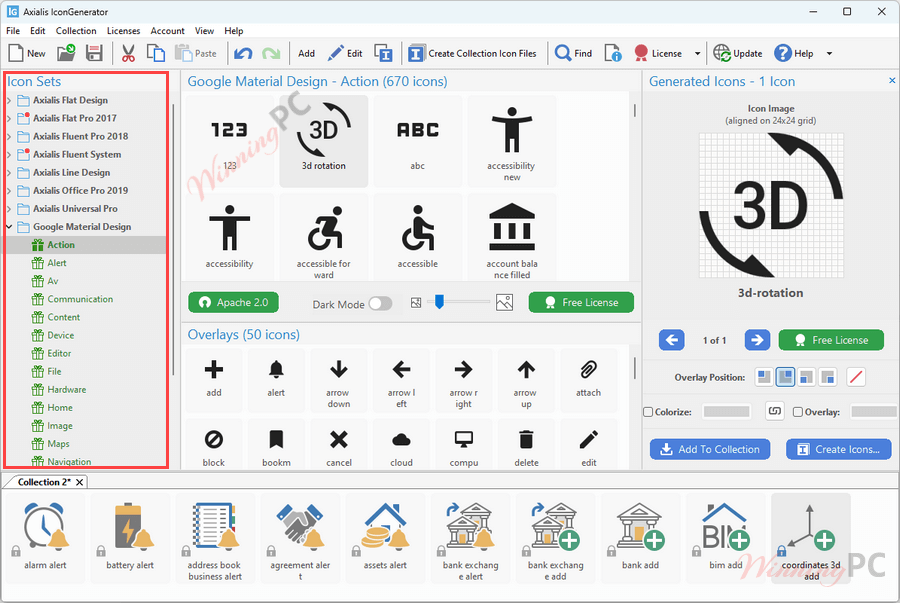Enable the Colorize checkbox
This screenshot has width=900, height=603.
[x=648, y=412]
